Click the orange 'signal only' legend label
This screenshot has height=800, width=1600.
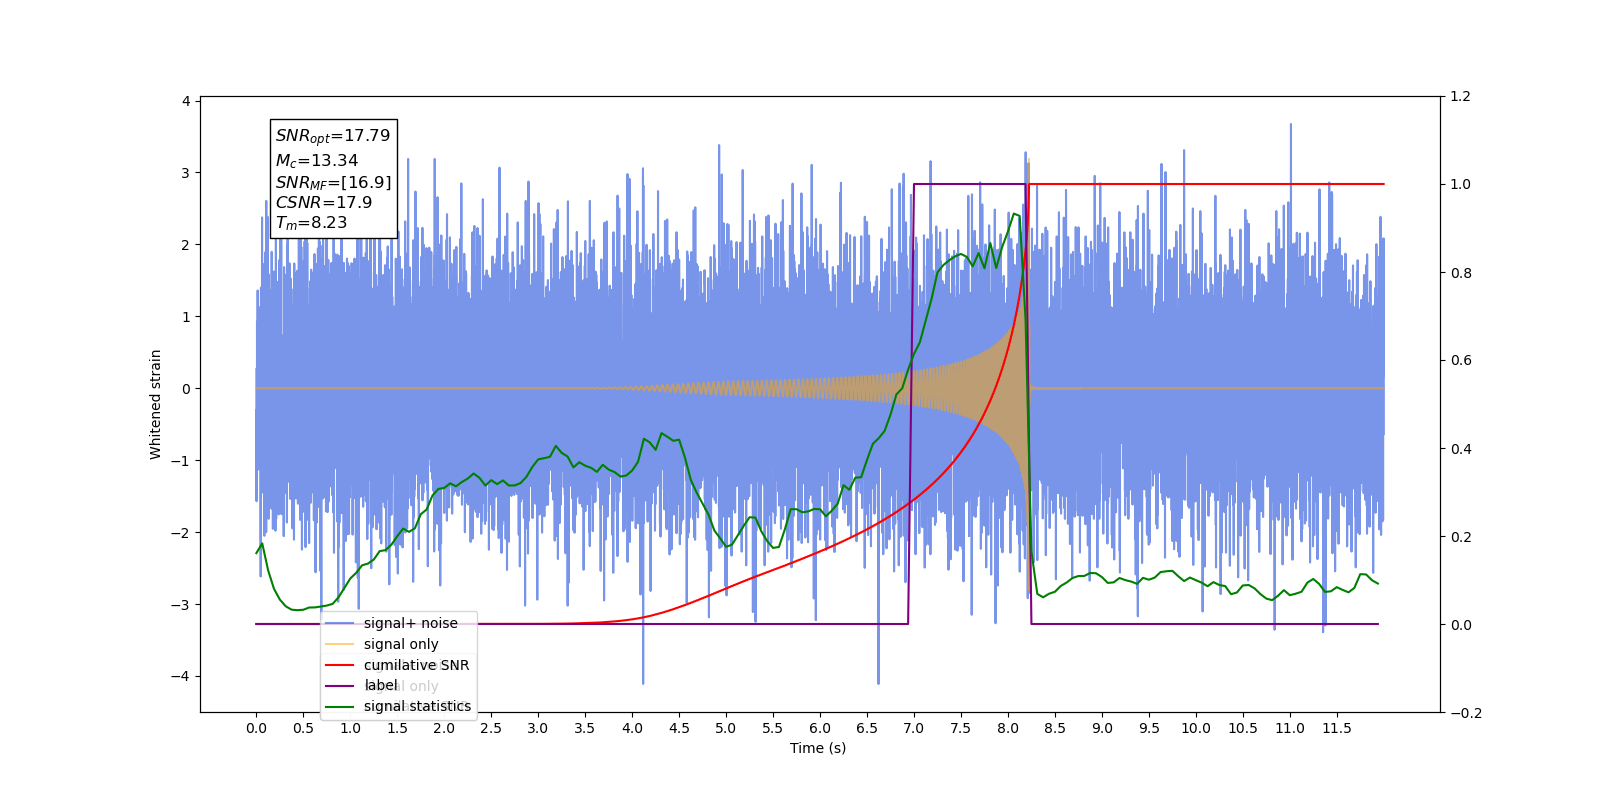point(401,644)
